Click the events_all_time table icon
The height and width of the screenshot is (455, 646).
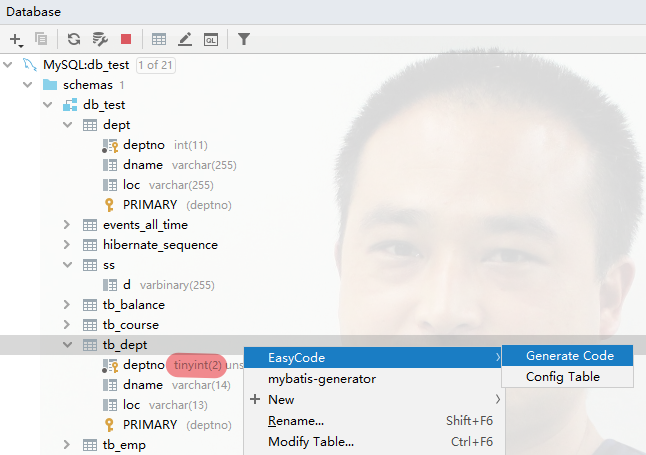(x=90, y=225)
